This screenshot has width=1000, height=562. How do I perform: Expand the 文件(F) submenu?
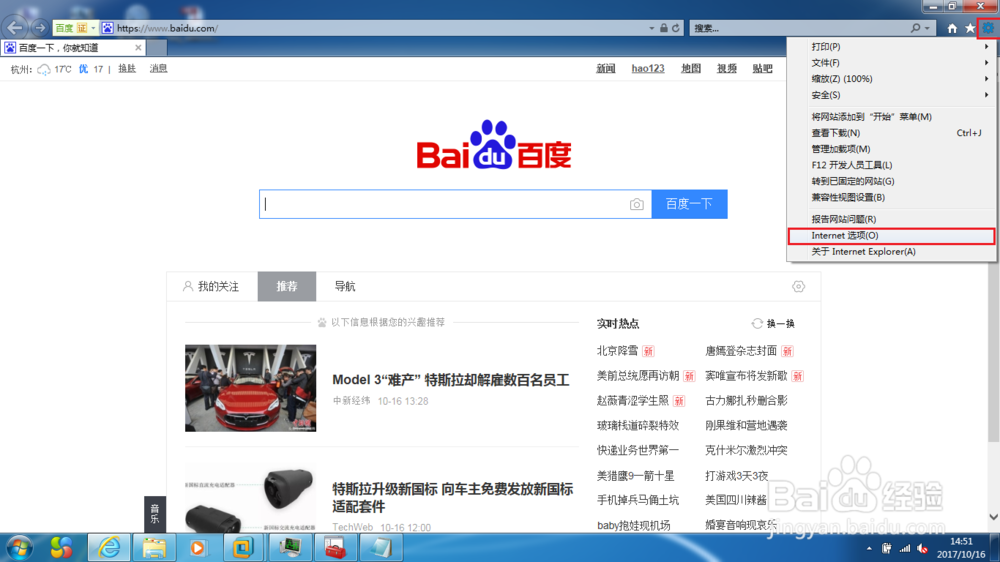pyautogui.click(x=892, y=63)
